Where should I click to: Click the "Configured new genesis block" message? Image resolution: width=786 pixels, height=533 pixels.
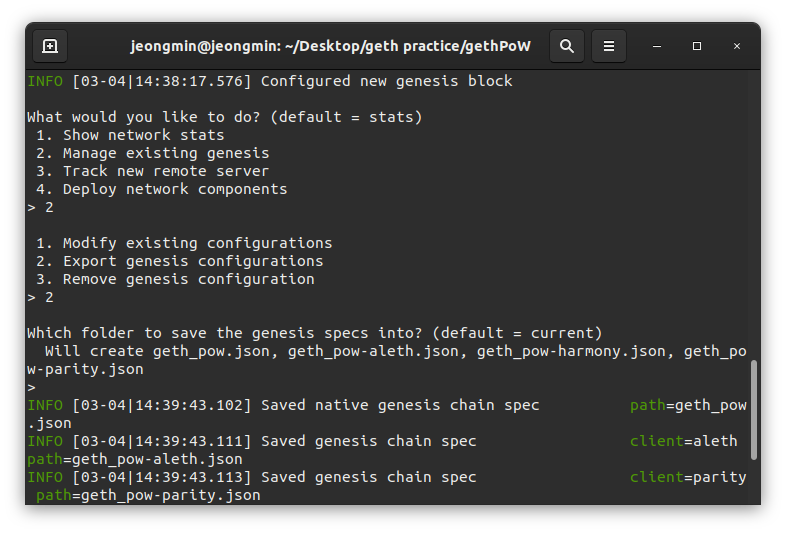tap(386, 81)
